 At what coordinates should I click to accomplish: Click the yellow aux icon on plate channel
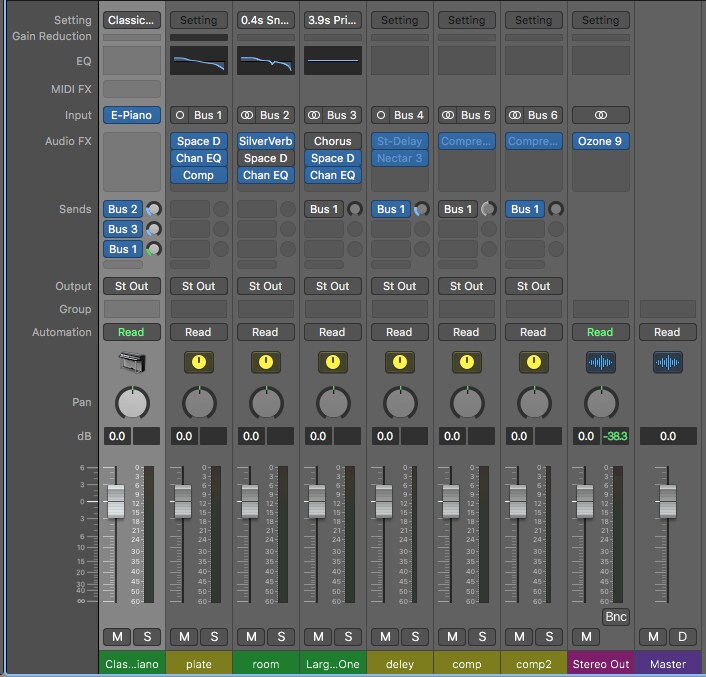coord(199,362)
